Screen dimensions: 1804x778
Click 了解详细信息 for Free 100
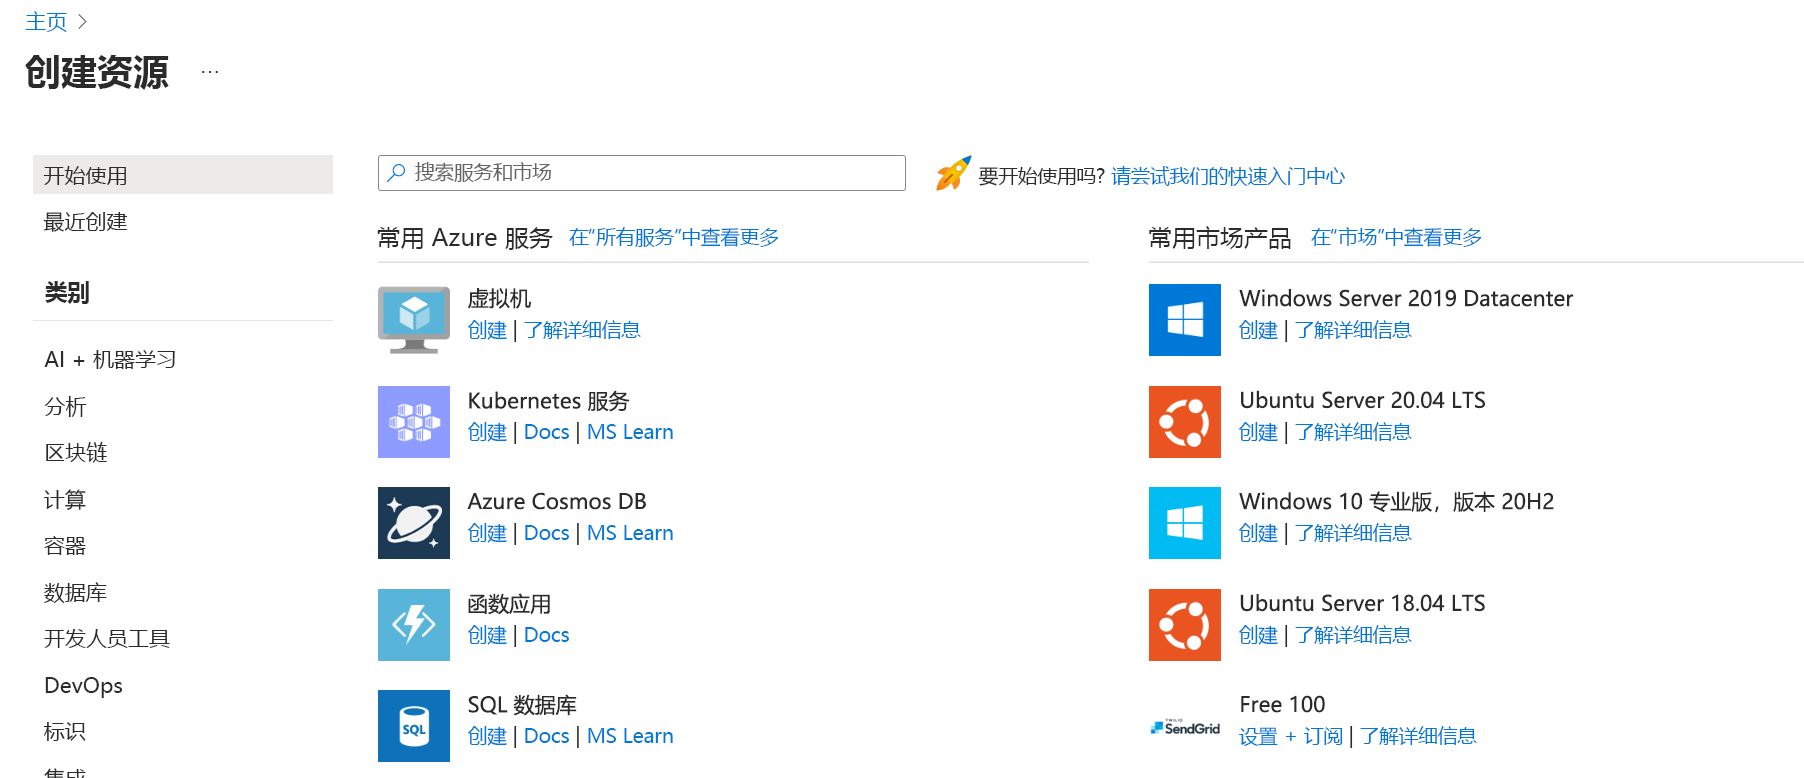(x=1418, y=736)
